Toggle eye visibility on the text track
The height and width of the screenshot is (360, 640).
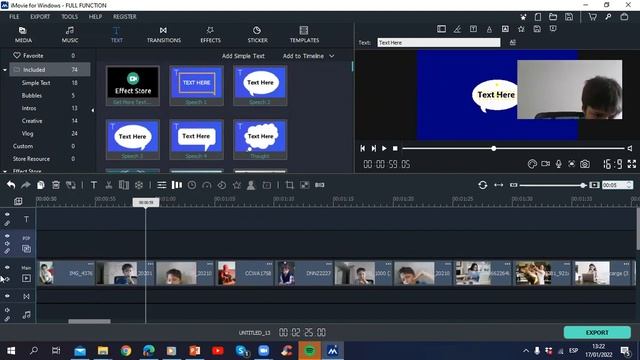click(7, 214)
